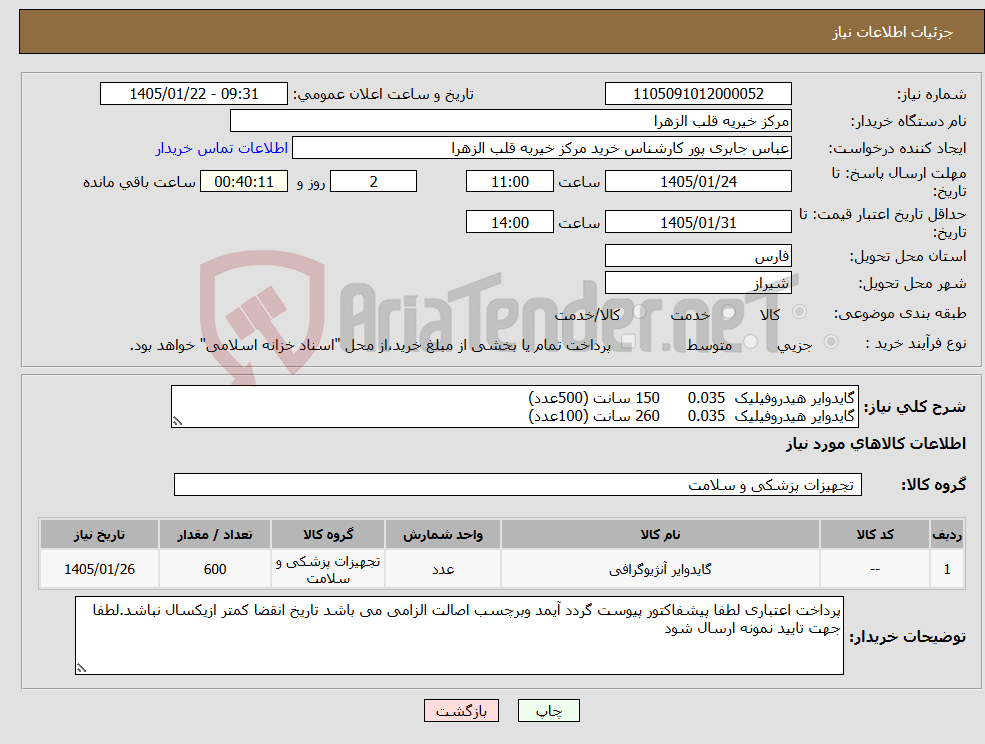Click the گروه کالا column header
985x744 pixels.
(328, 534)
